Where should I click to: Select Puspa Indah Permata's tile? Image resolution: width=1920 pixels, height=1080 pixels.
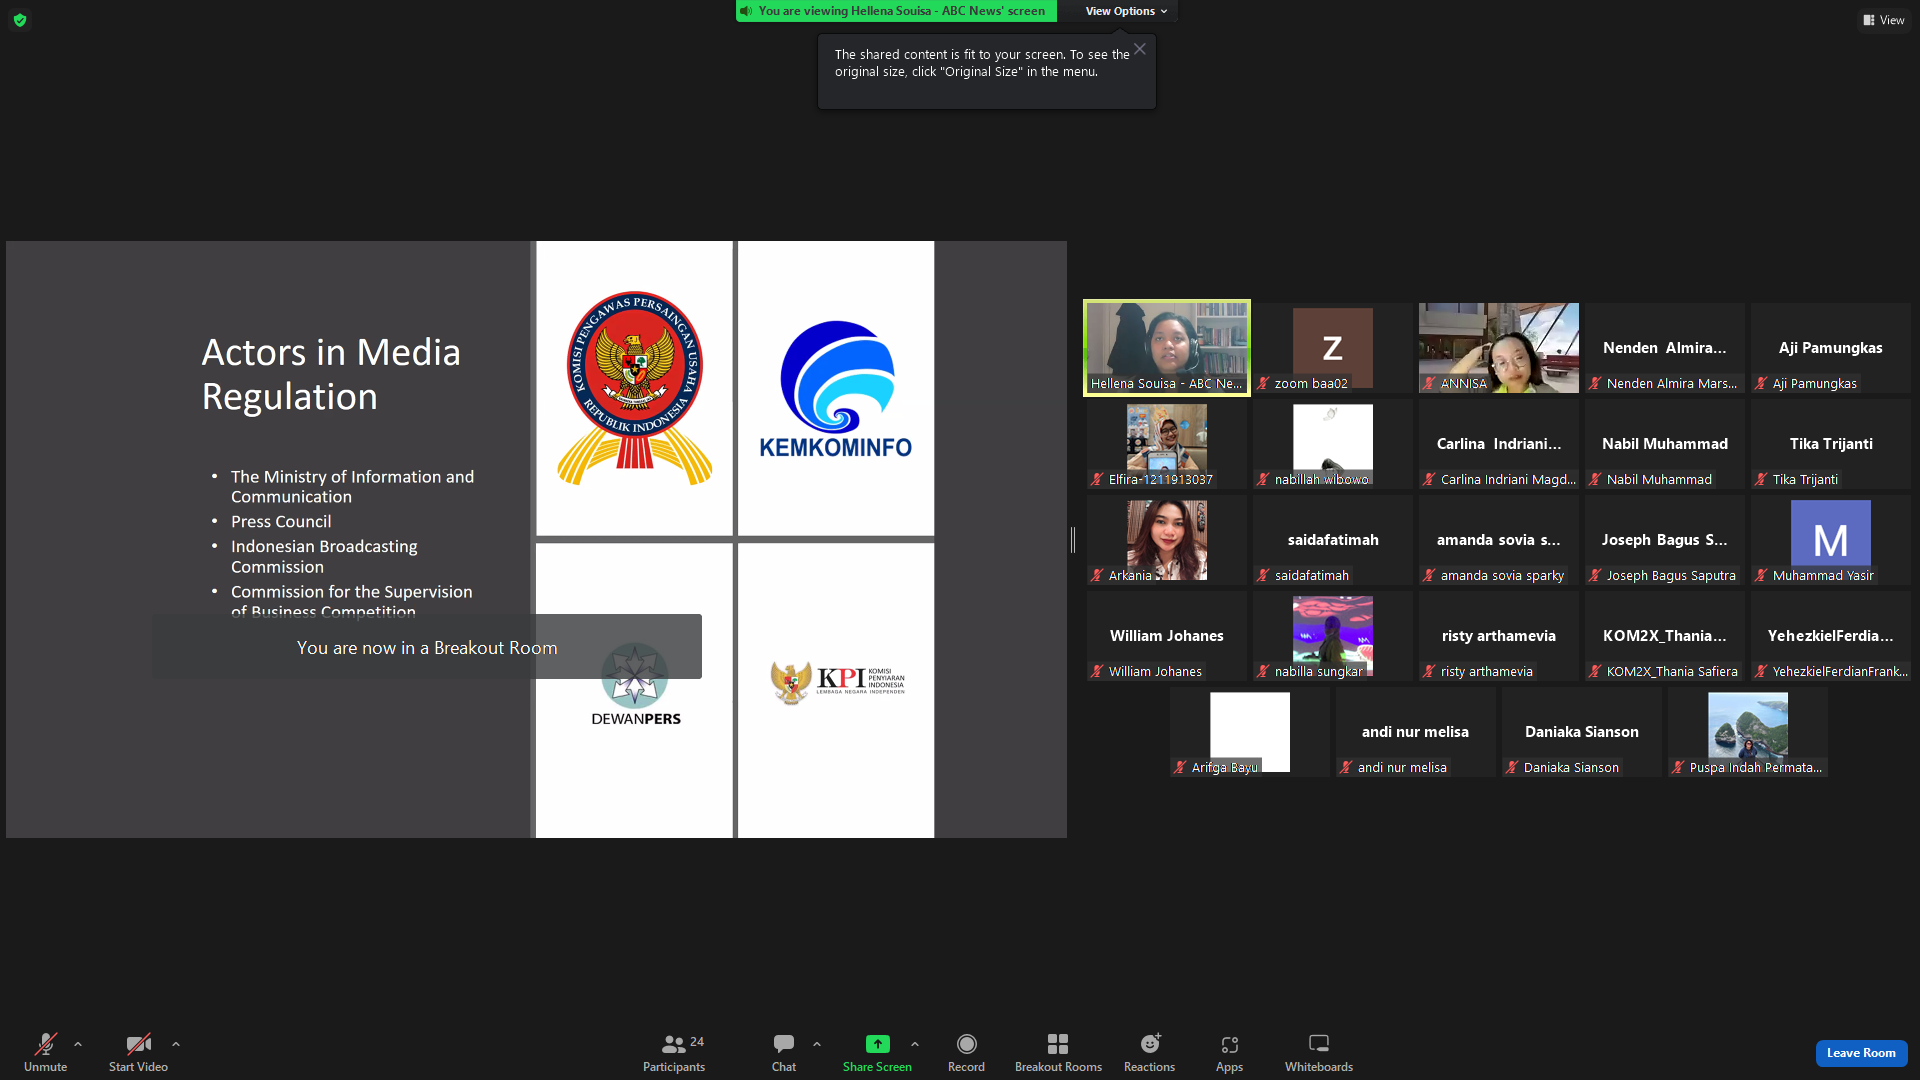(x=1748, y=732)
